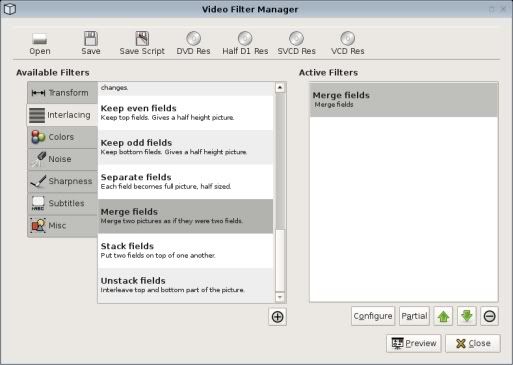Click the Close button

[x=473, y=343]
